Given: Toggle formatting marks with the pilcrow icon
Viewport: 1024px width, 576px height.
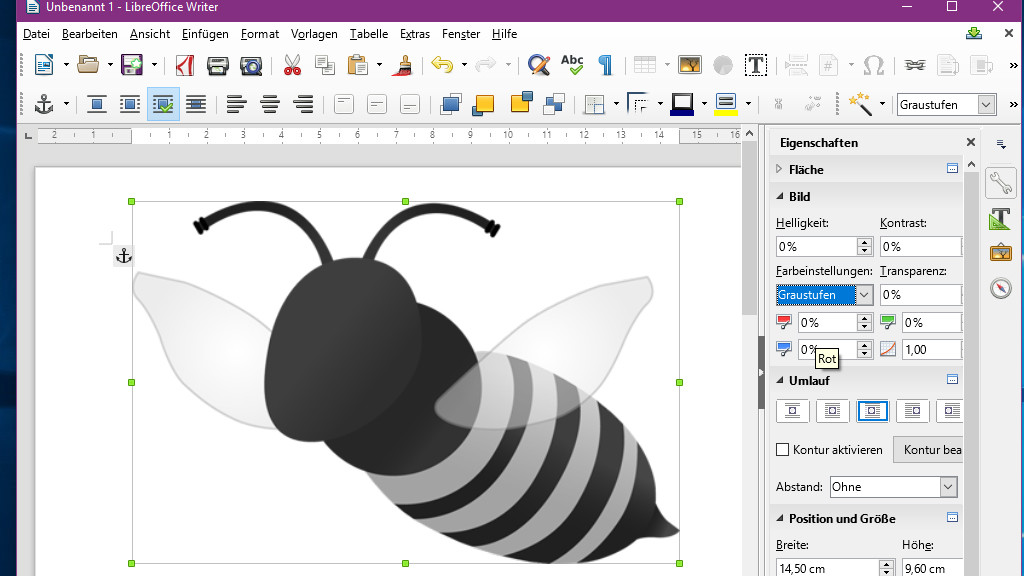Looking at the screenshot, I should tap(604, 64).
